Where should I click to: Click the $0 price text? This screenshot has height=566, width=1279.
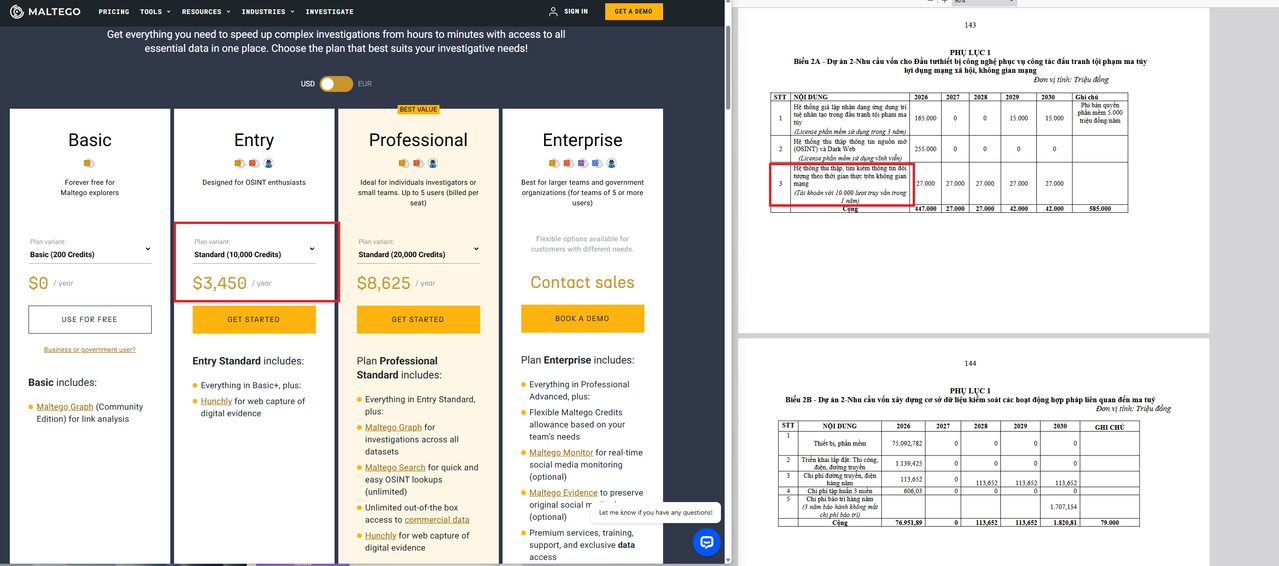[x=38, y=283]
